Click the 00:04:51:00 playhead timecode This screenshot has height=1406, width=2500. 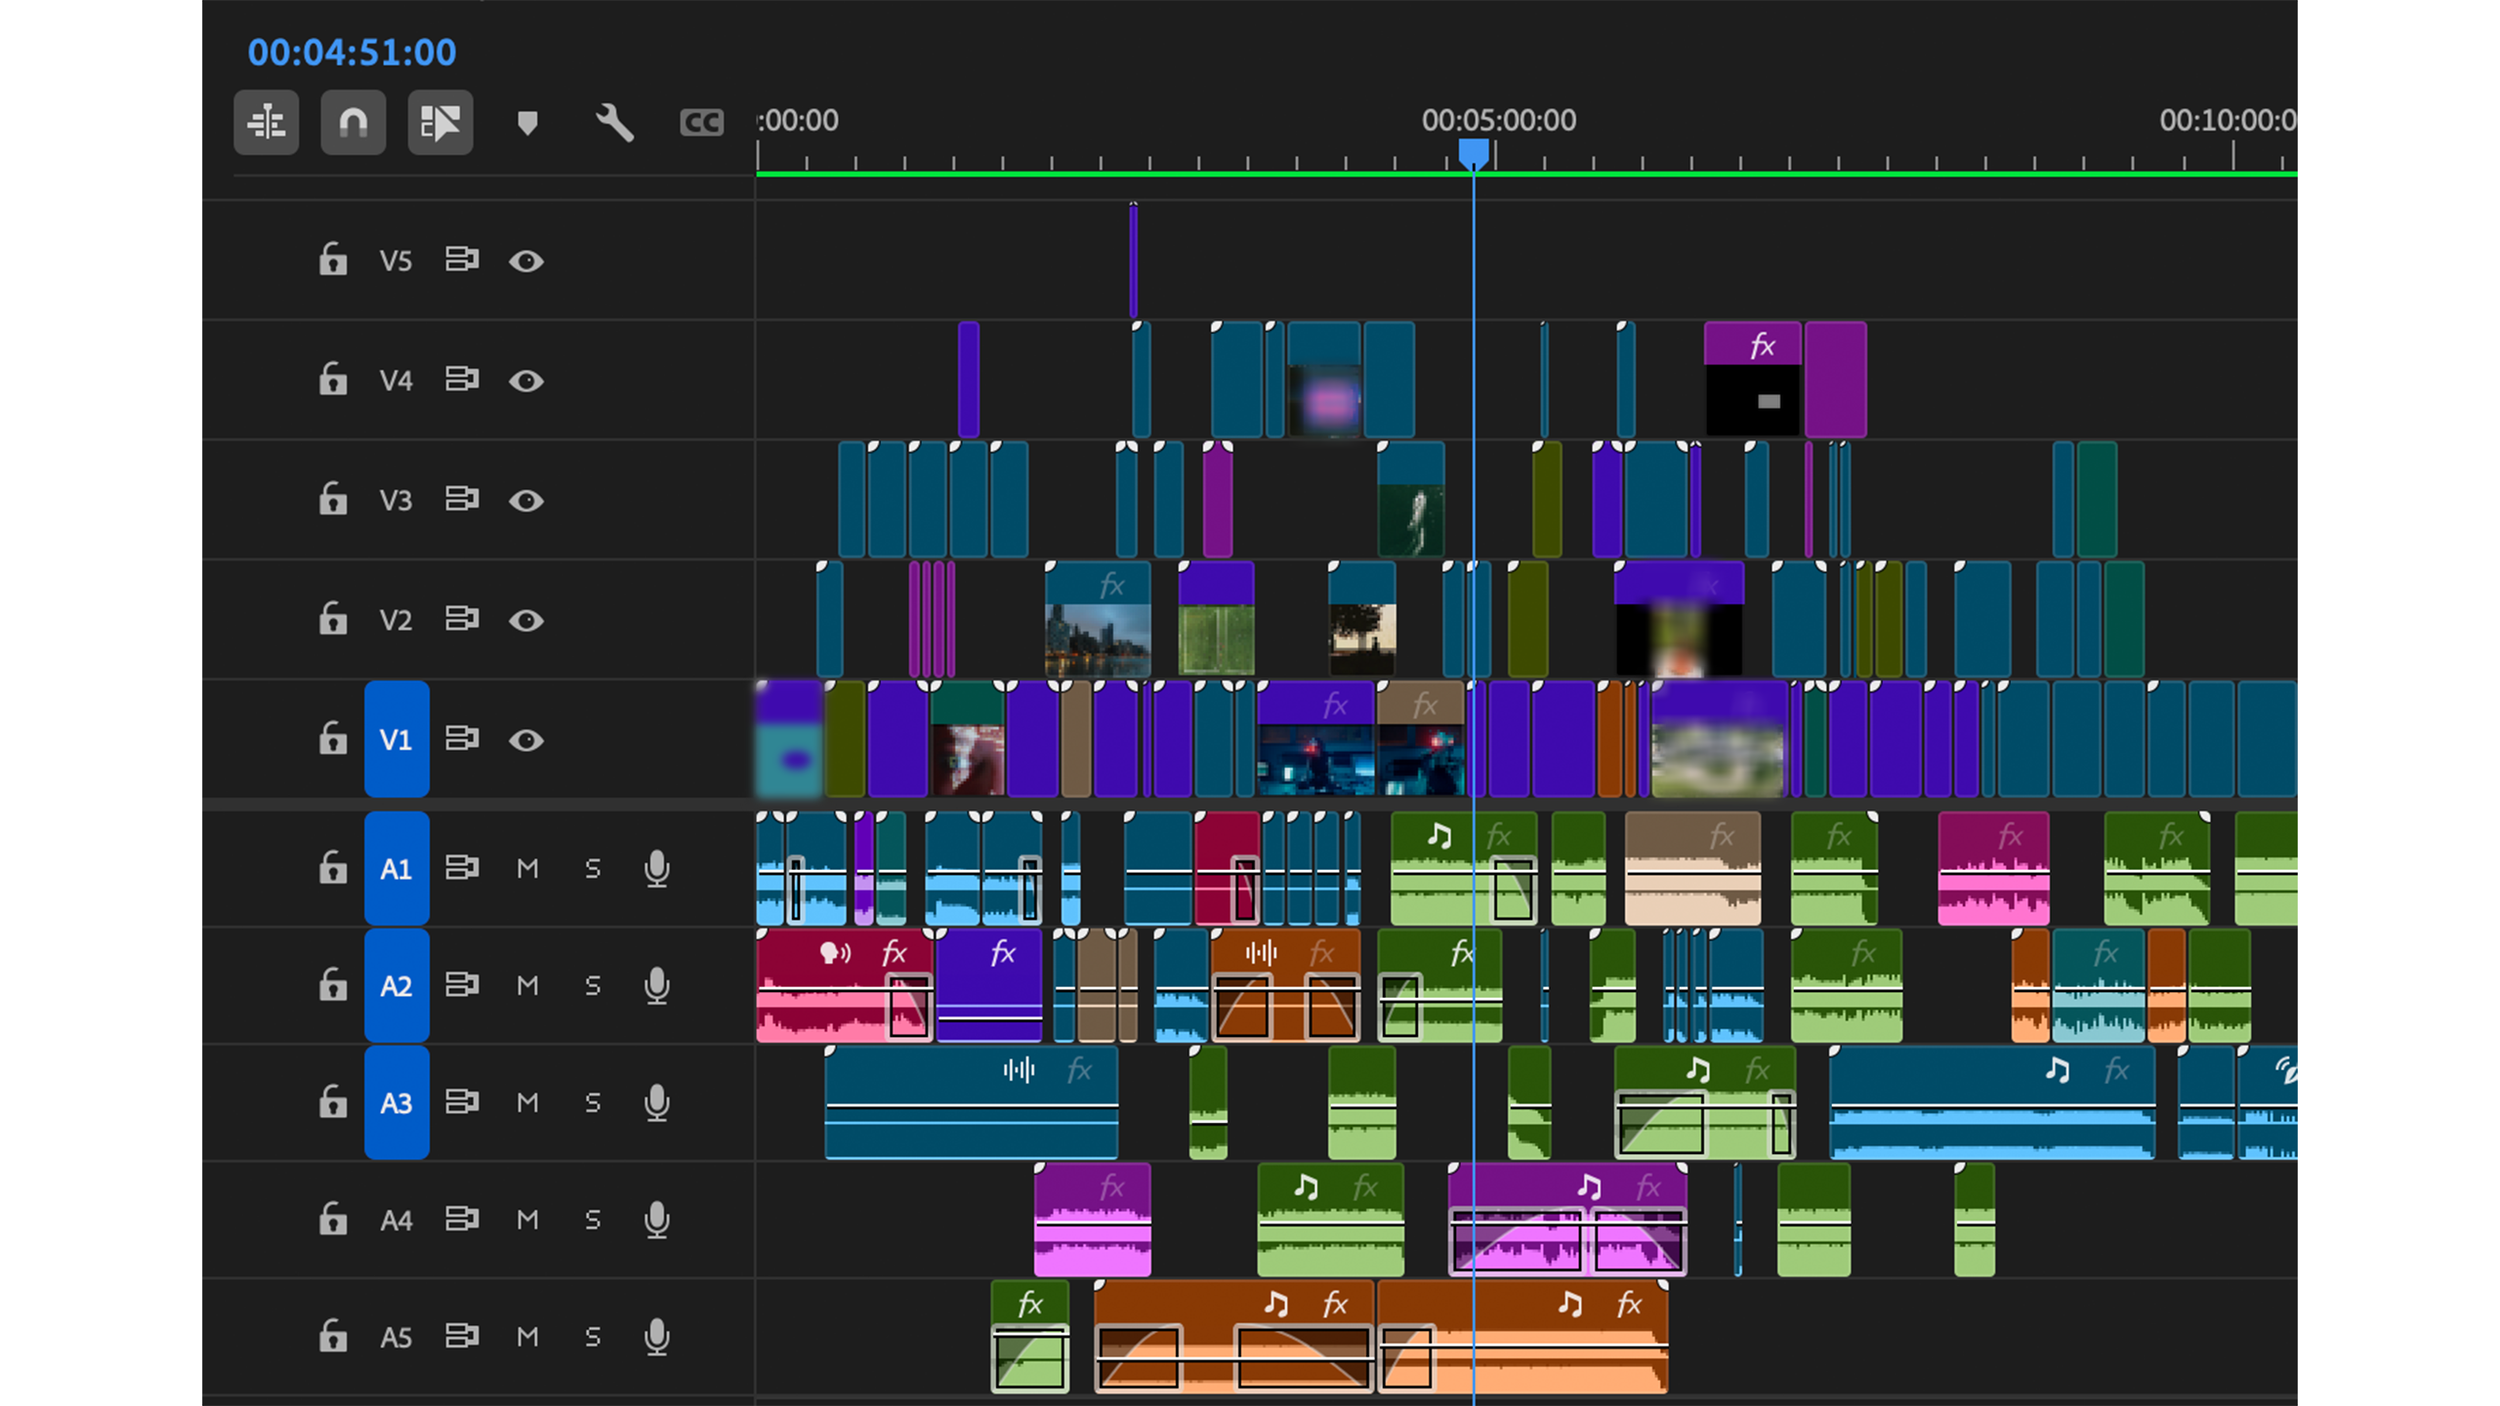pos(351,52)
